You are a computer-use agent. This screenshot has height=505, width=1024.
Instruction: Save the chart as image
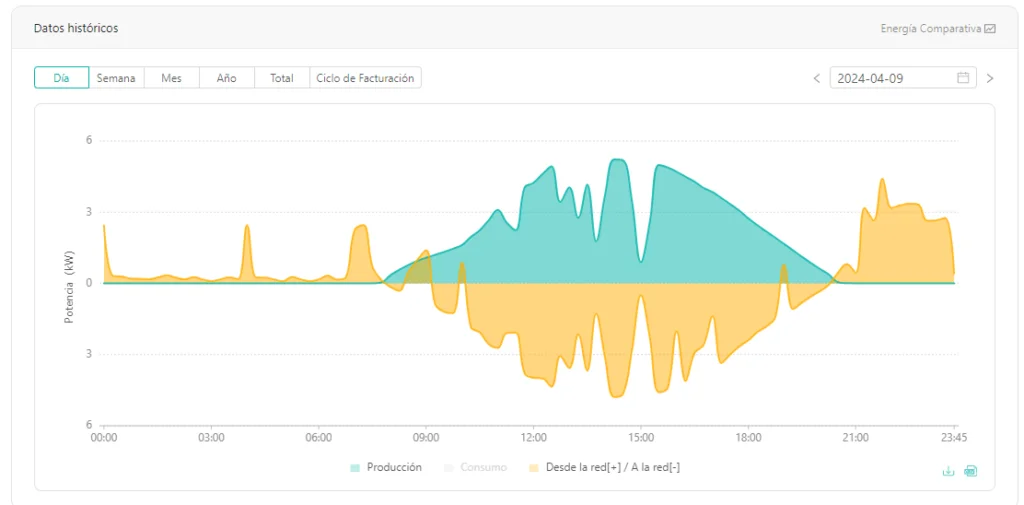click(x=970, y=471)
